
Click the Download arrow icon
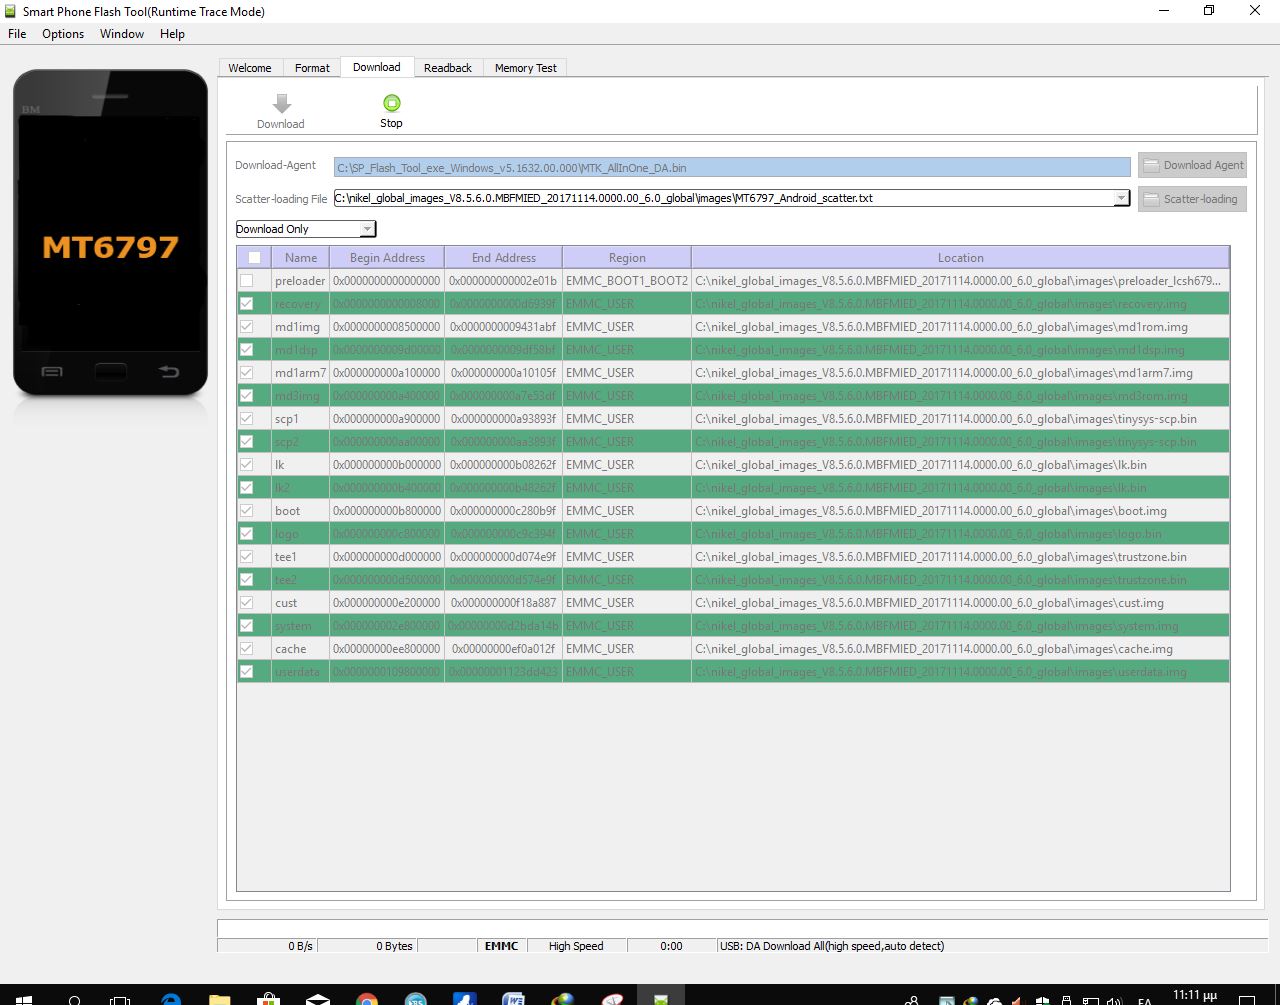pos(281,104)
